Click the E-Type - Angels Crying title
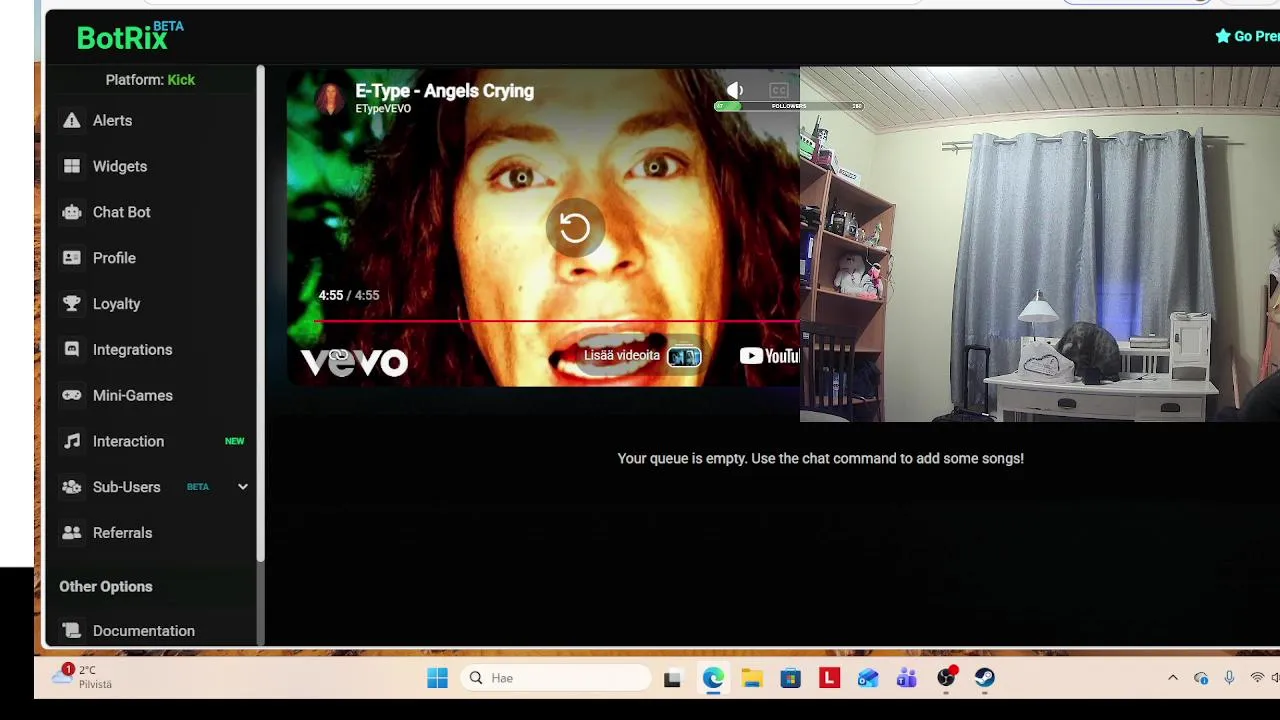Image resolution: width=1280 pixels, height=720 pixels. point(444,91)
